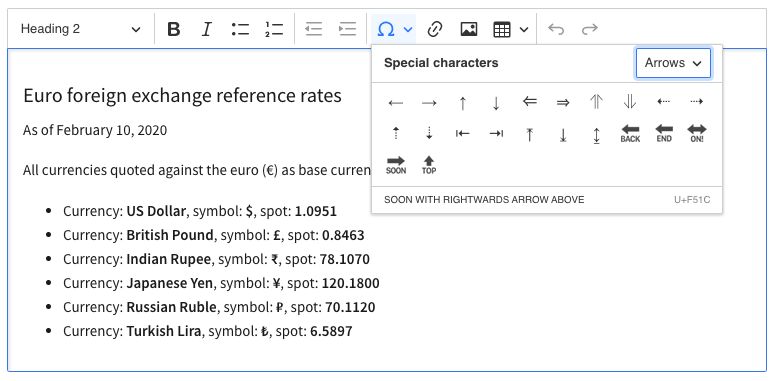The height and width of the screenshot is (381, 777).
Task: Decrease indent with outdent button
Action: 314,29
